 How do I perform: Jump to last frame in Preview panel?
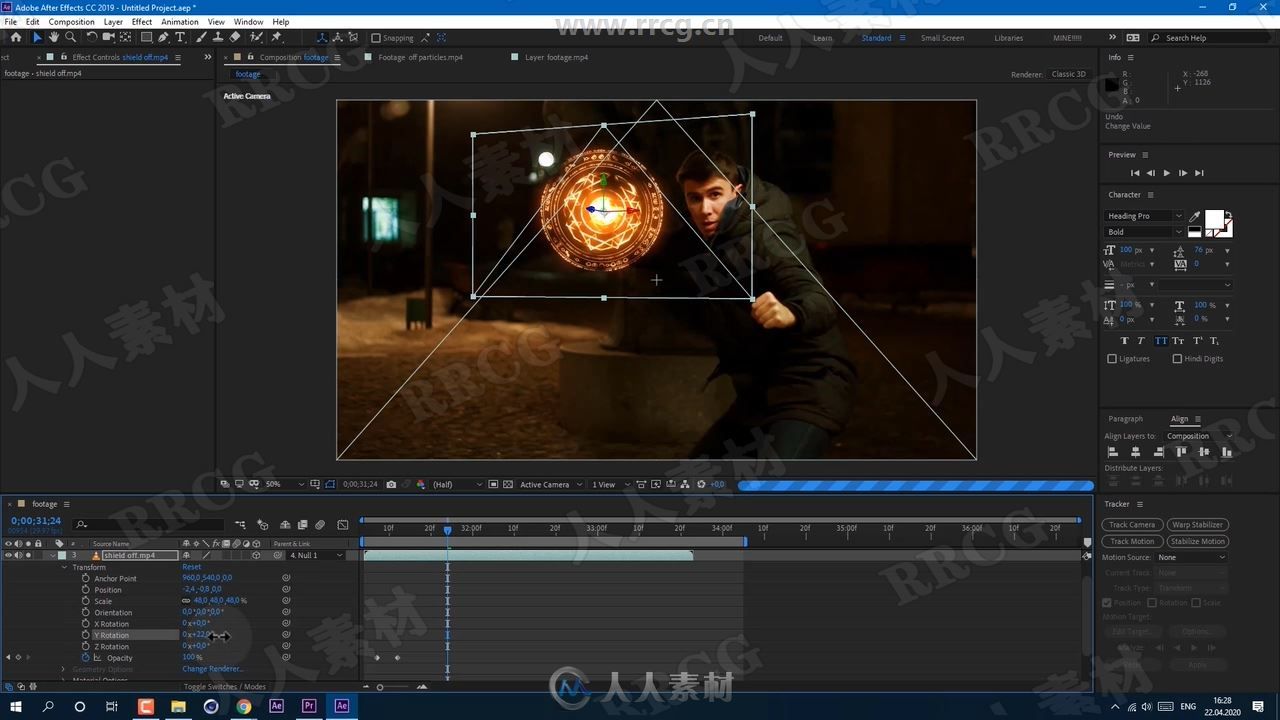pos(1199,173)
